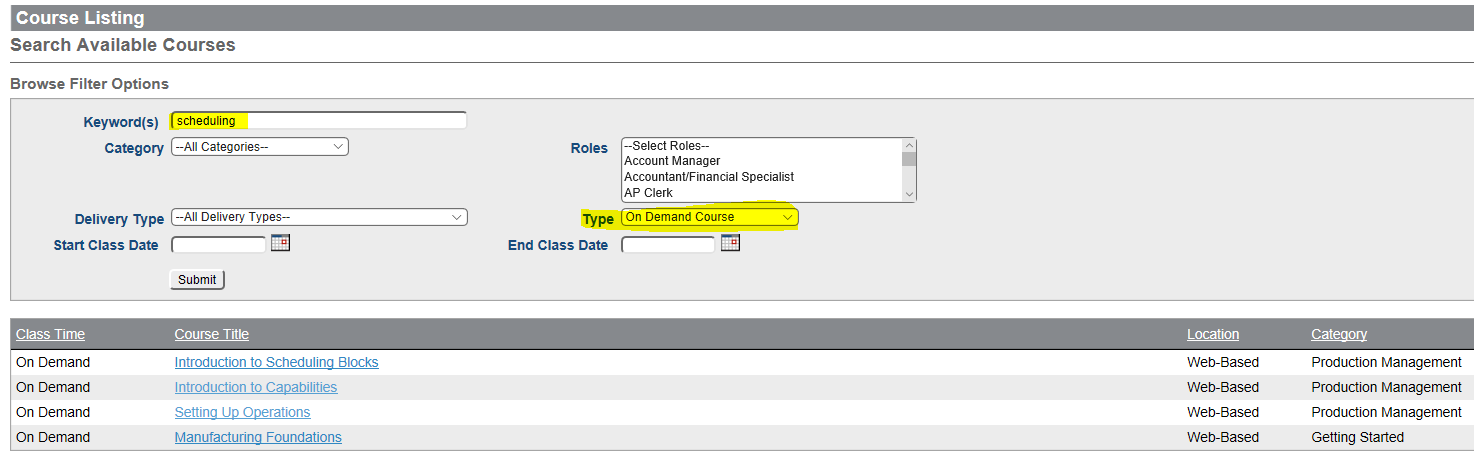This screenshot has width=1474, height=476.
Task: Open the End Class Date calendar picker
Action: pyautogui.click(x=730, y=242)
